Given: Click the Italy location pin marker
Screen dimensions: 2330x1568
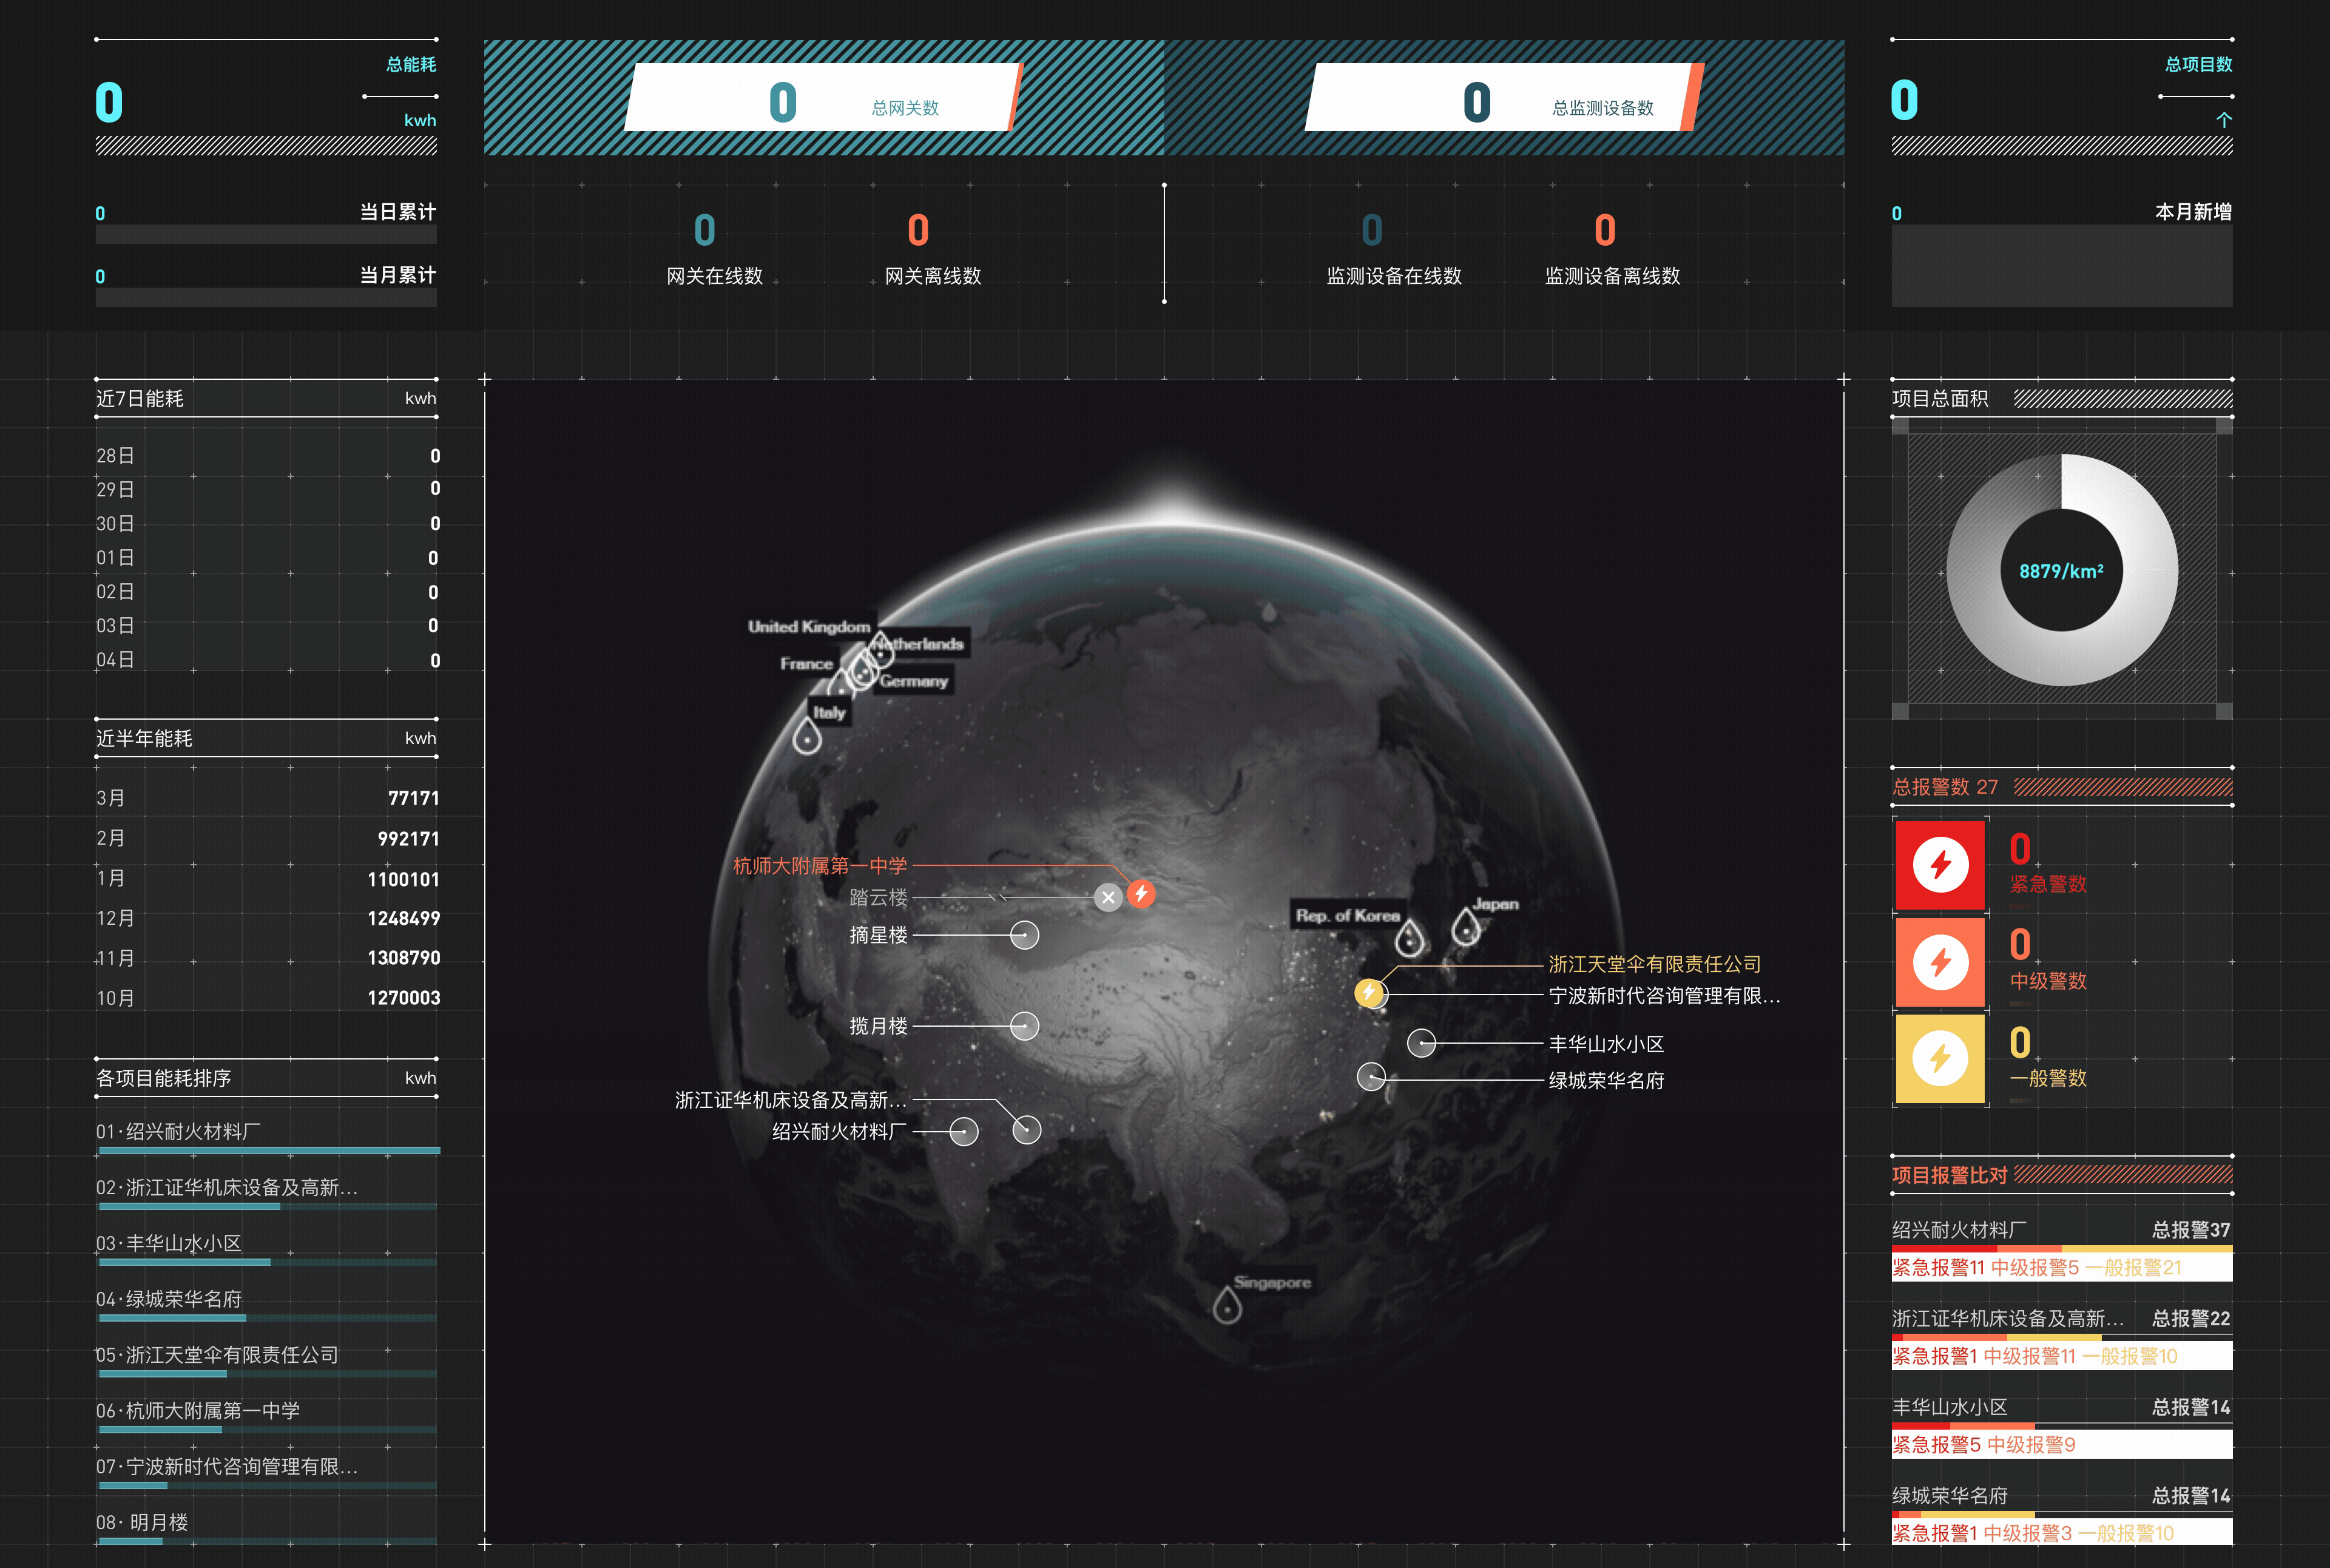Looking at the screenshot, I should tap(807, 737).
